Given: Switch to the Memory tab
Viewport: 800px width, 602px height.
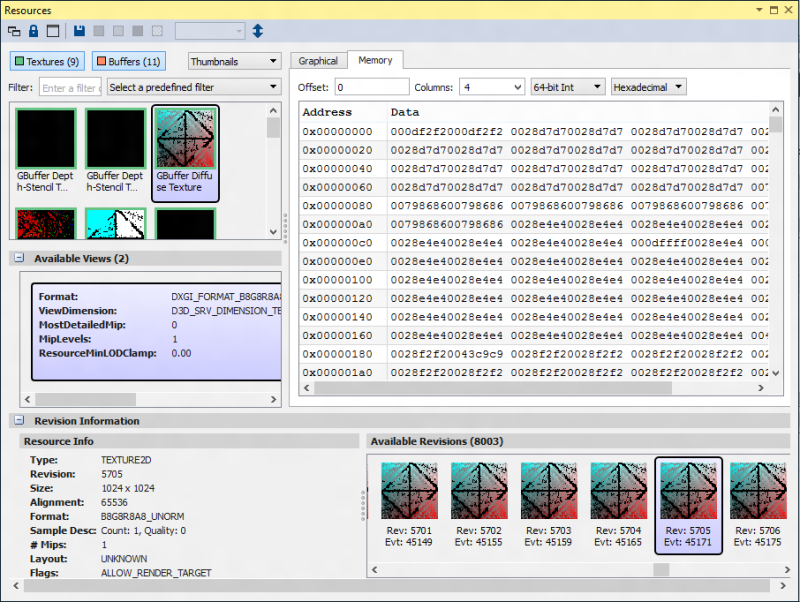Looking at the screenshot, I should 375,61.
